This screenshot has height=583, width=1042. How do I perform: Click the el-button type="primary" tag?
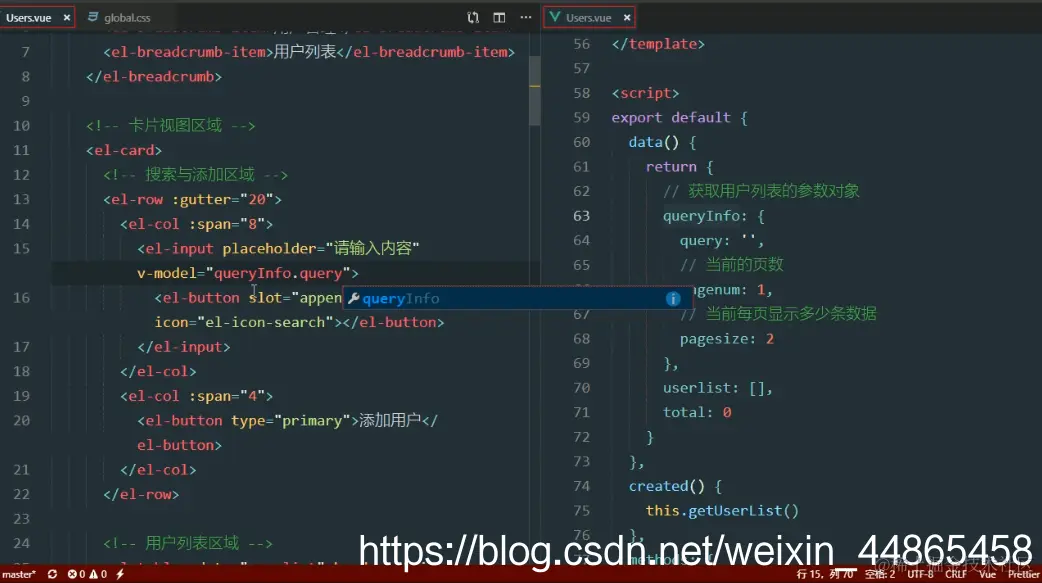249,421
